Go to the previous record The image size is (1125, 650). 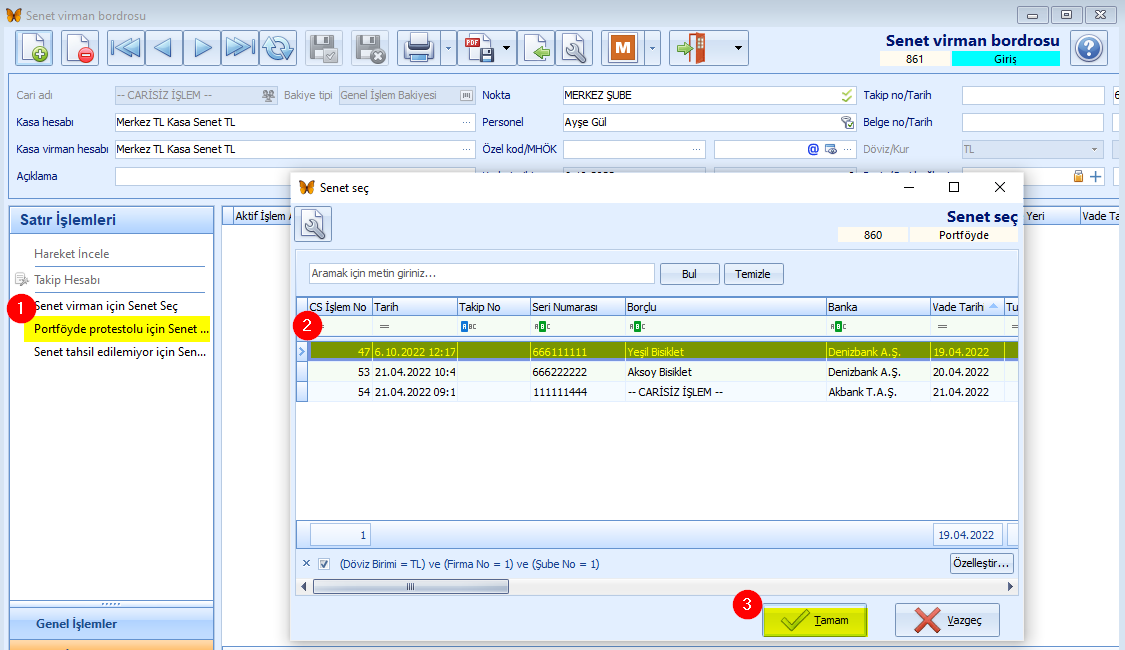[164, 48]
